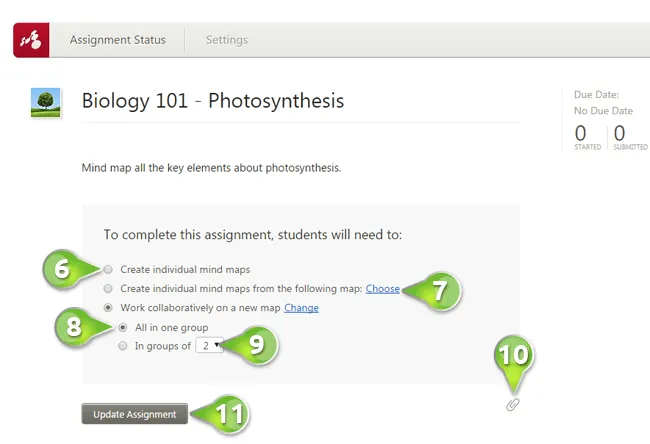Choose Work collaboratively on a new map
The height and width of the screenshot is (444, 650).
pyautogui.click(x=109, y=308)
